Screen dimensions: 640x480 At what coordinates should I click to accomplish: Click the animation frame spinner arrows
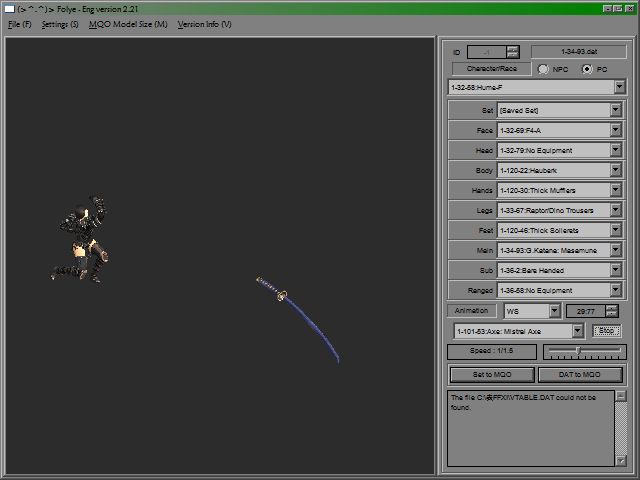point(613,311)
